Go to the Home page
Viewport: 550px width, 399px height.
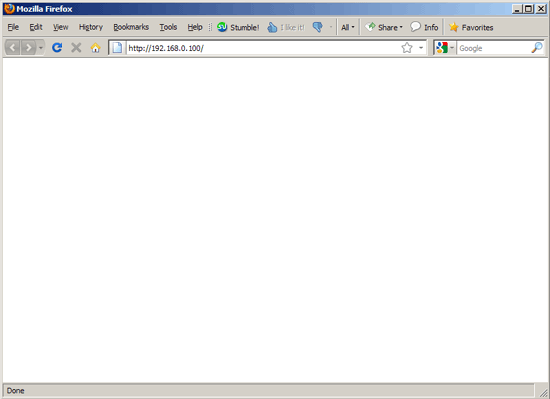click(x=95, y=47)
